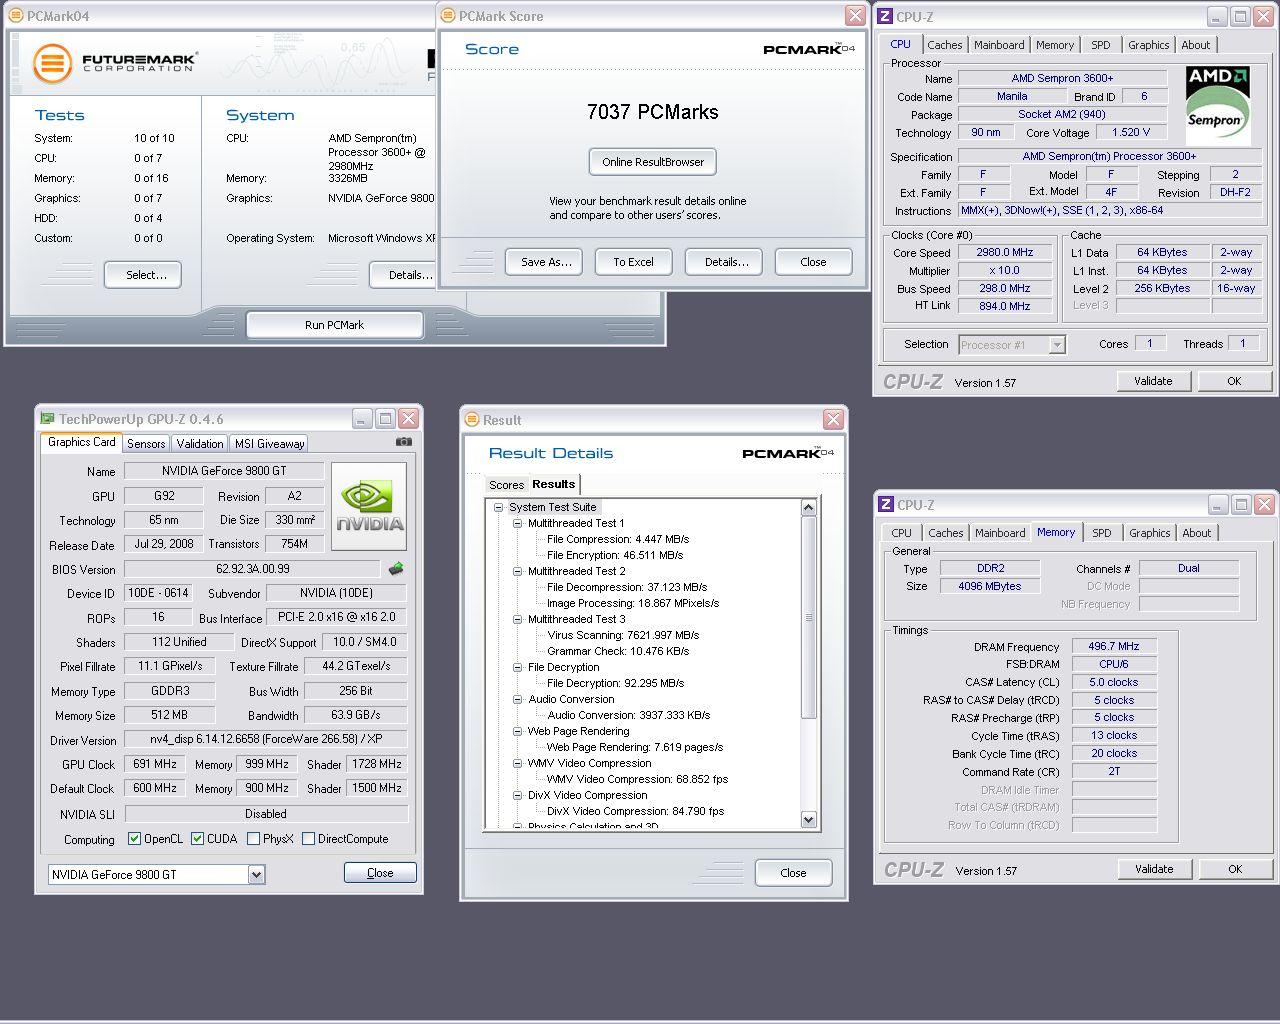Open About tab in upper CPU-Z window
Image resolution: width=1280 pixels, height=1024 pixels.
tap(1195, 45)
